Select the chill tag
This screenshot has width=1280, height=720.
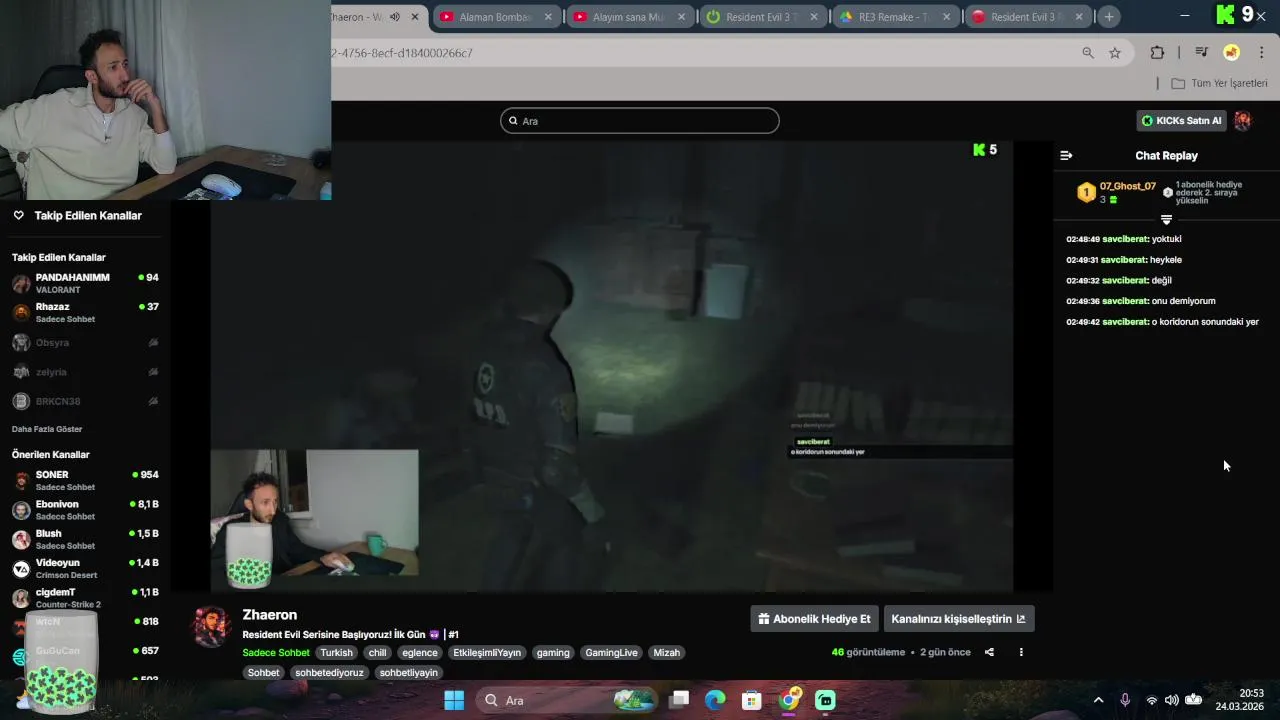pos(377,653)
